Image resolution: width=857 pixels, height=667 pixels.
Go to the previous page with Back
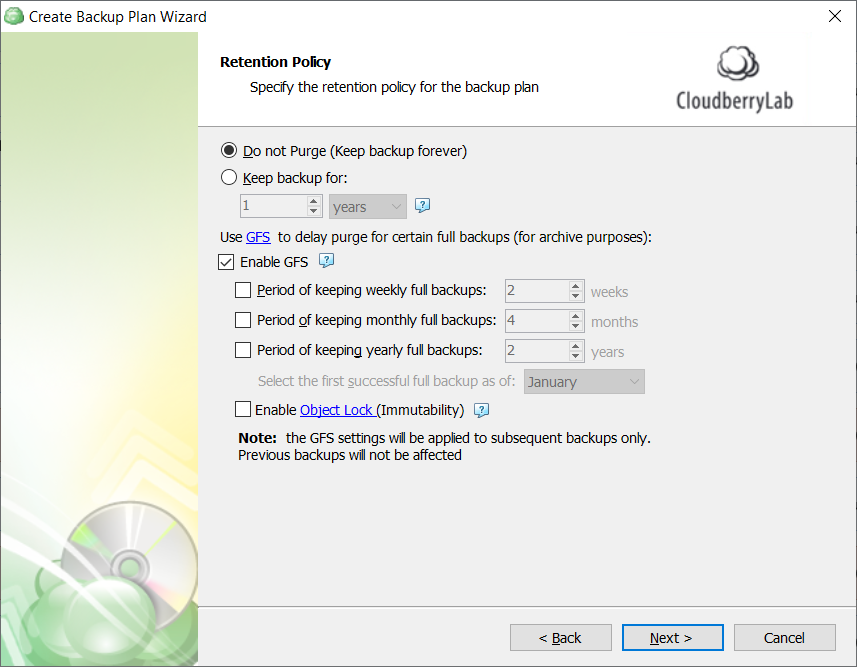pyautogui.click(x=561, y=637)
